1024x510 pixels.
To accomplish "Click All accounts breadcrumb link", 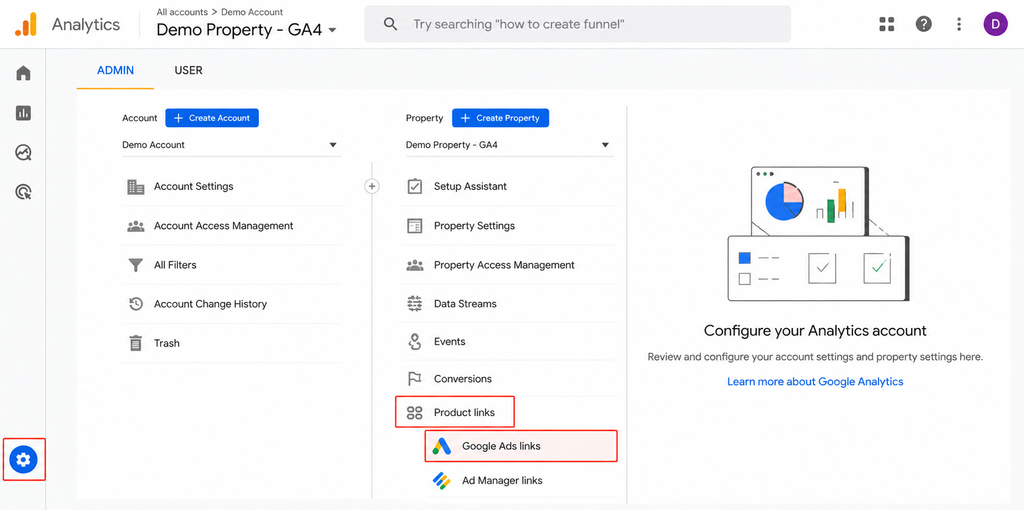I will 182,12.
